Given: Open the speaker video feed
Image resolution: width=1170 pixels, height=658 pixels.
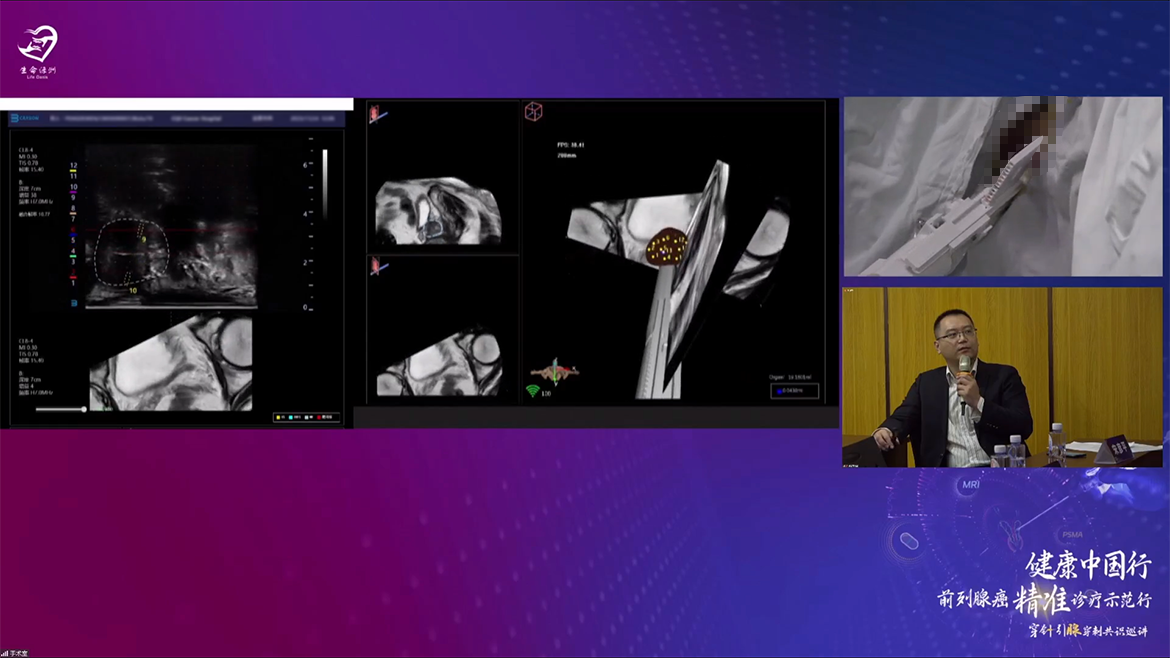Looking at the screenshot, I should [1002, 377].
